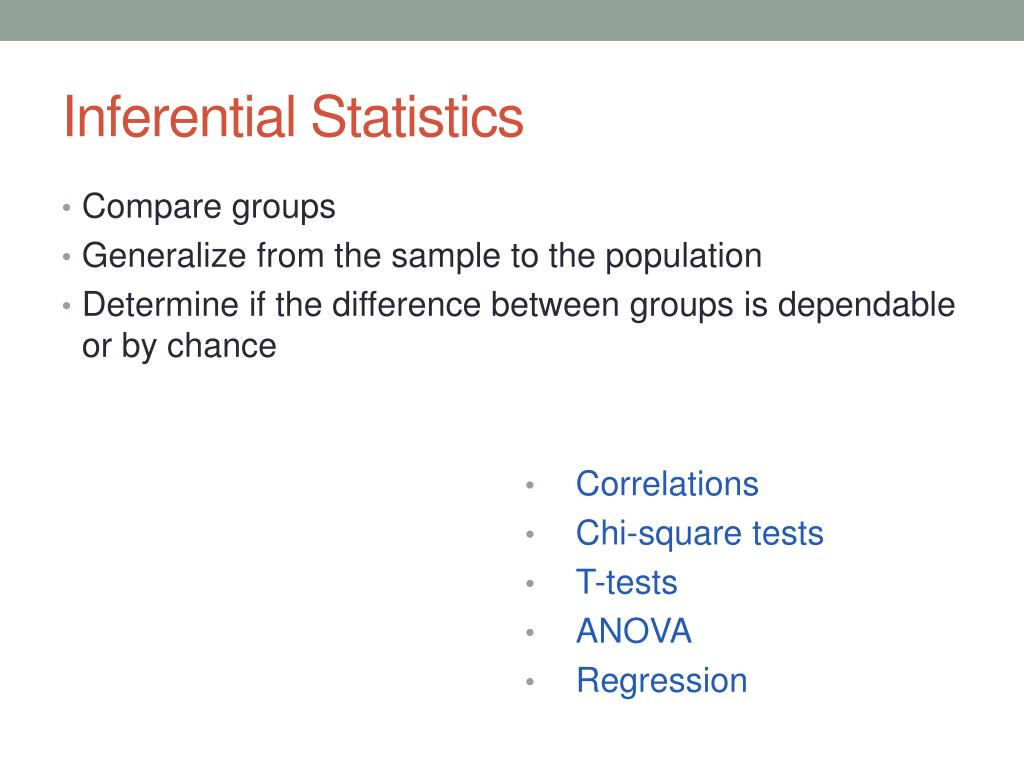Image resolution: width=1024 pixels, height=768 pixels.
Task: Select the Compare groups bullet text
Action: tap(208, 208)
